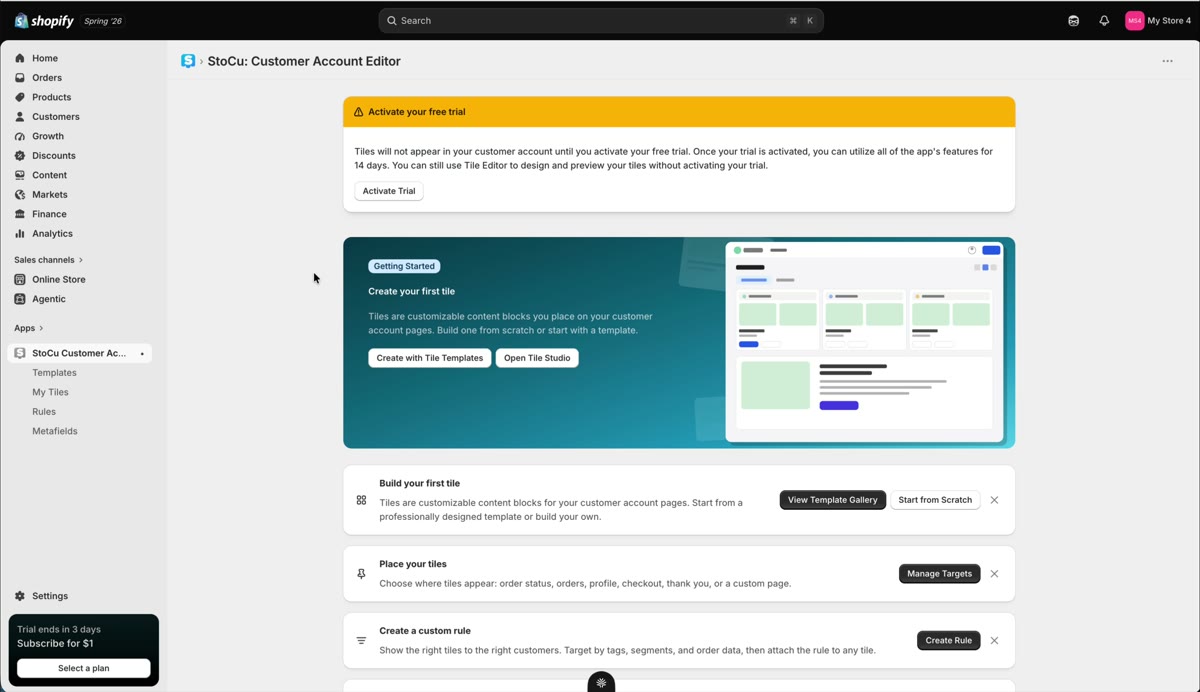Click the pin icon beside Place your tiles
Viewport: 1200px width, 692px height.
361,574
